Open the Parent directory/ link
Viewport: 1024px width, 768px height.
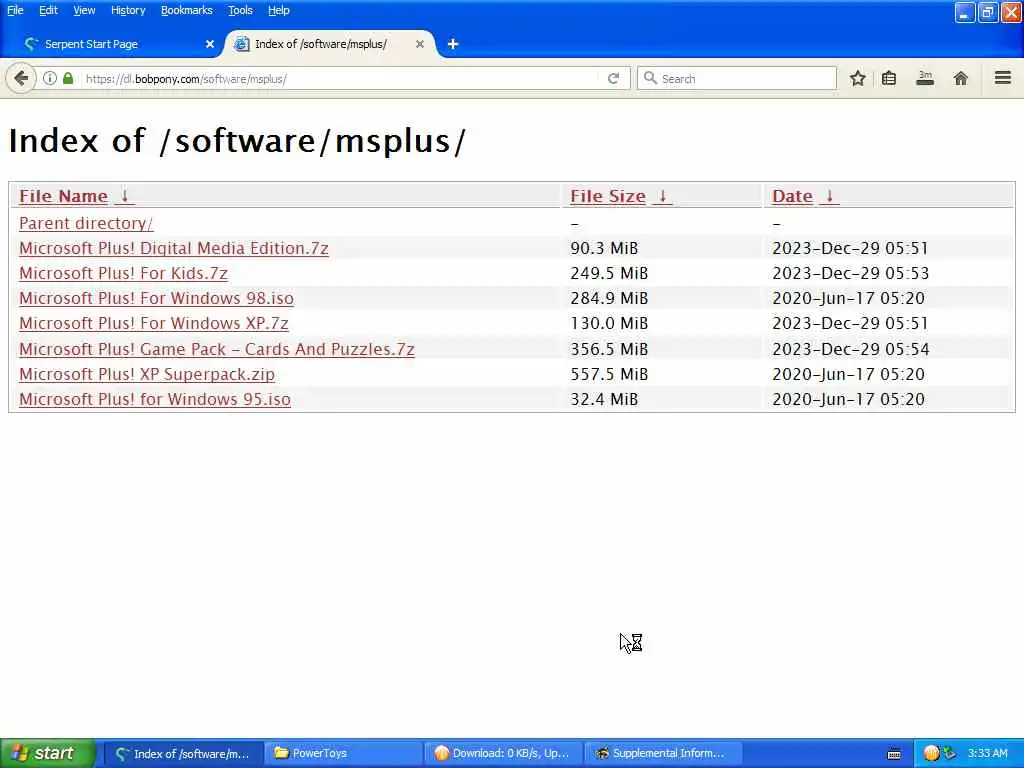pyautogui.click(x=86, y=223)
